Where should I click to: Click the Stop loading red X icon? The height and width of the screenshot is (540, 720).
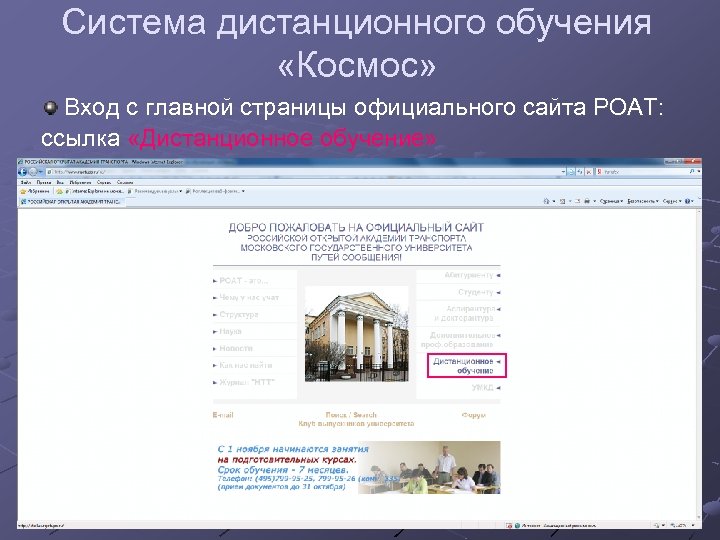click(x=588, y=172)
